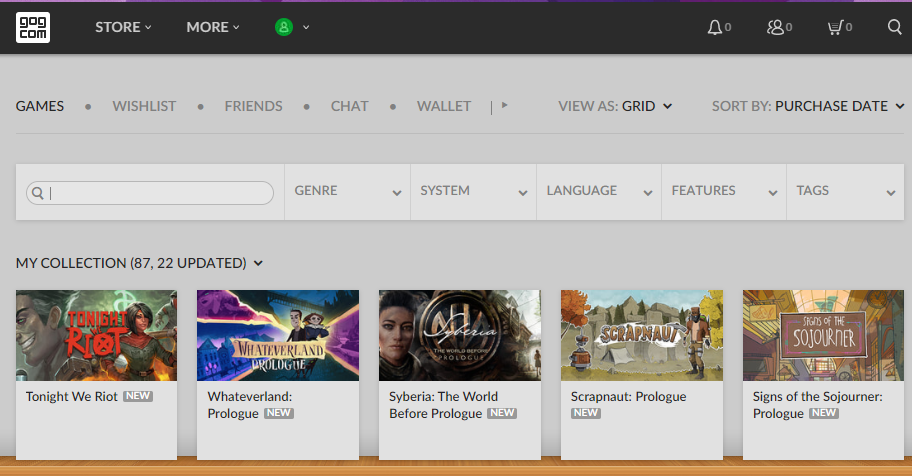
Task: Expand the LANGUAGE filter
Action: 599,191
